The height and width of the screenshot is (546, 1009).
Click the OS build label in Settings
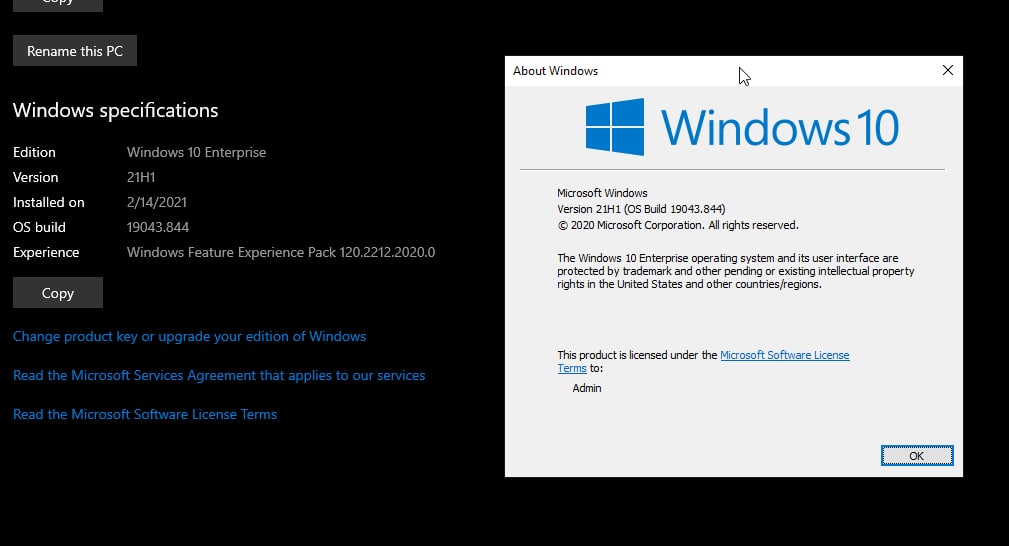(x=39, y=227)
